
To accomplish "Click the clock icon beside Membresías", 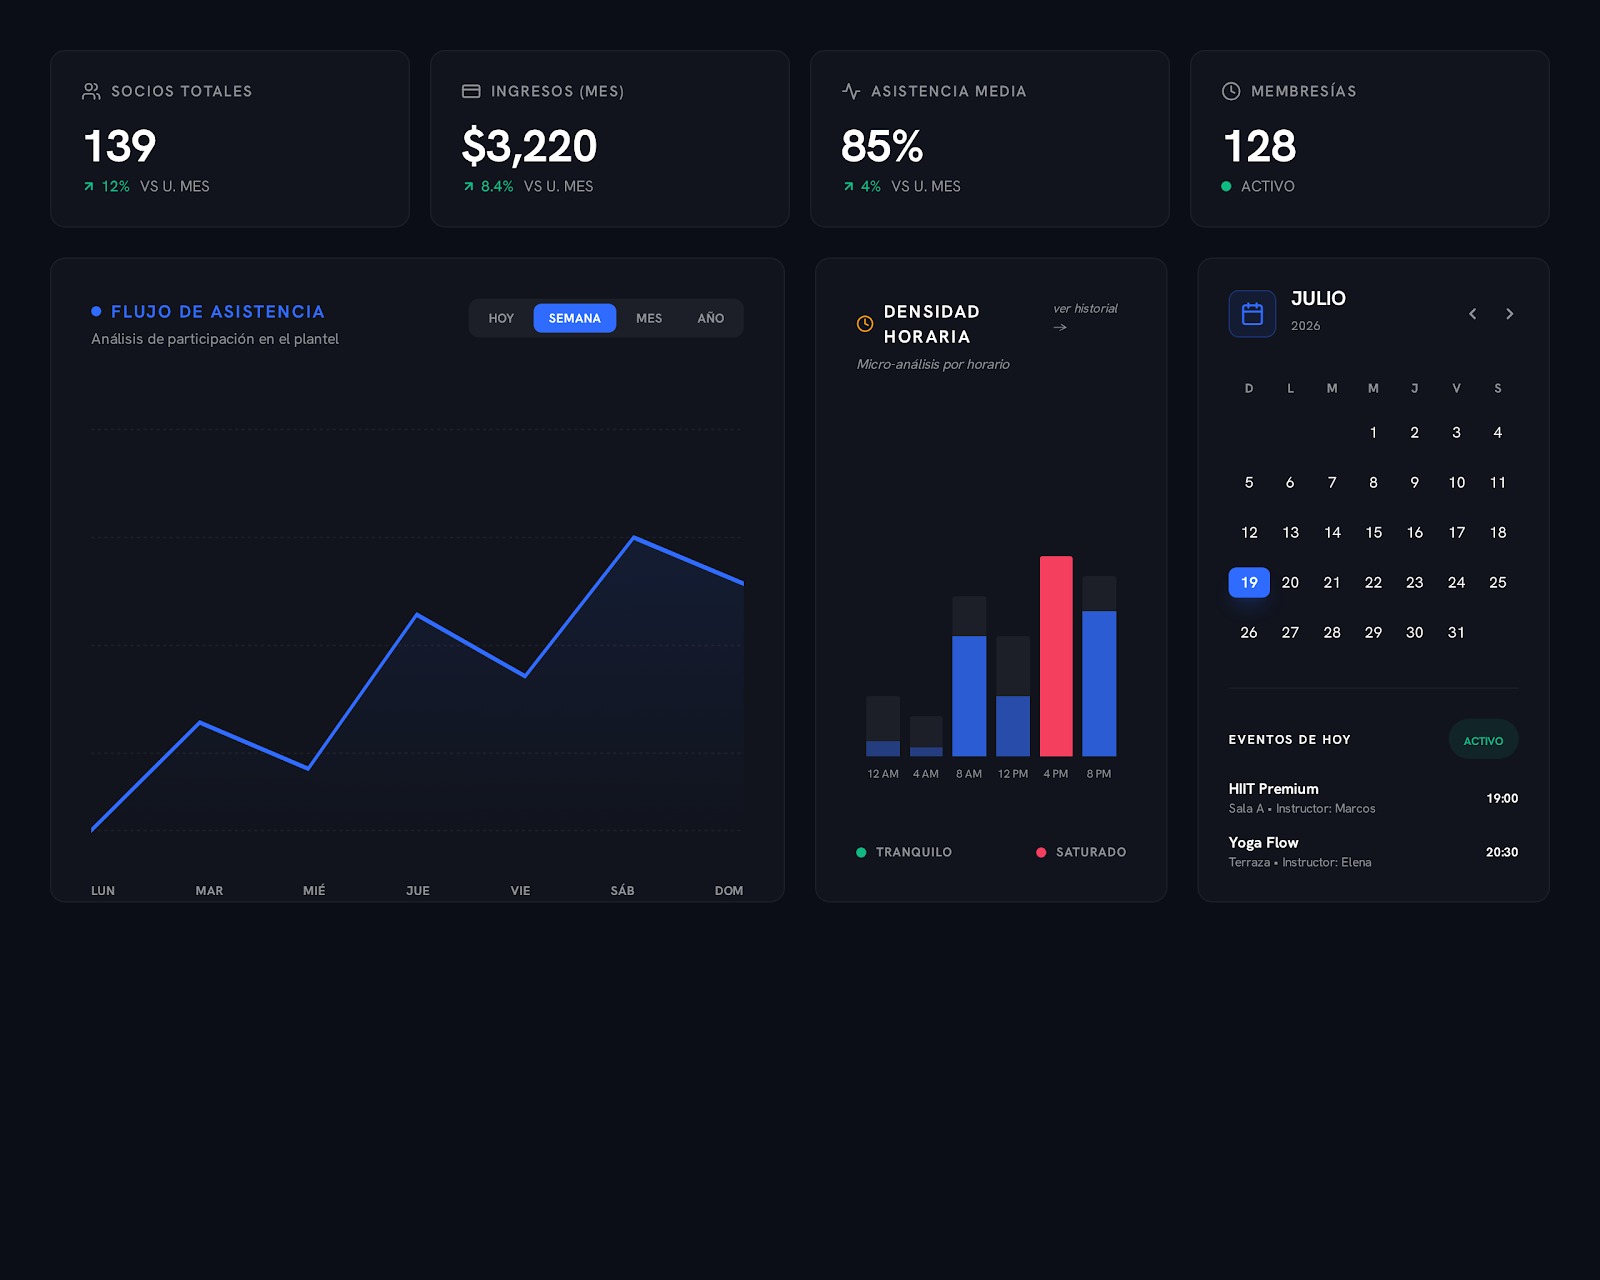I will coord(1231,91).
